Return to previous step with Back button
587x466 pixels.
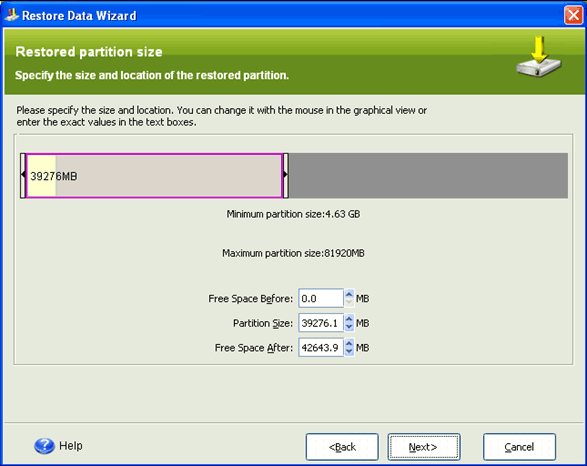point(342,447)
